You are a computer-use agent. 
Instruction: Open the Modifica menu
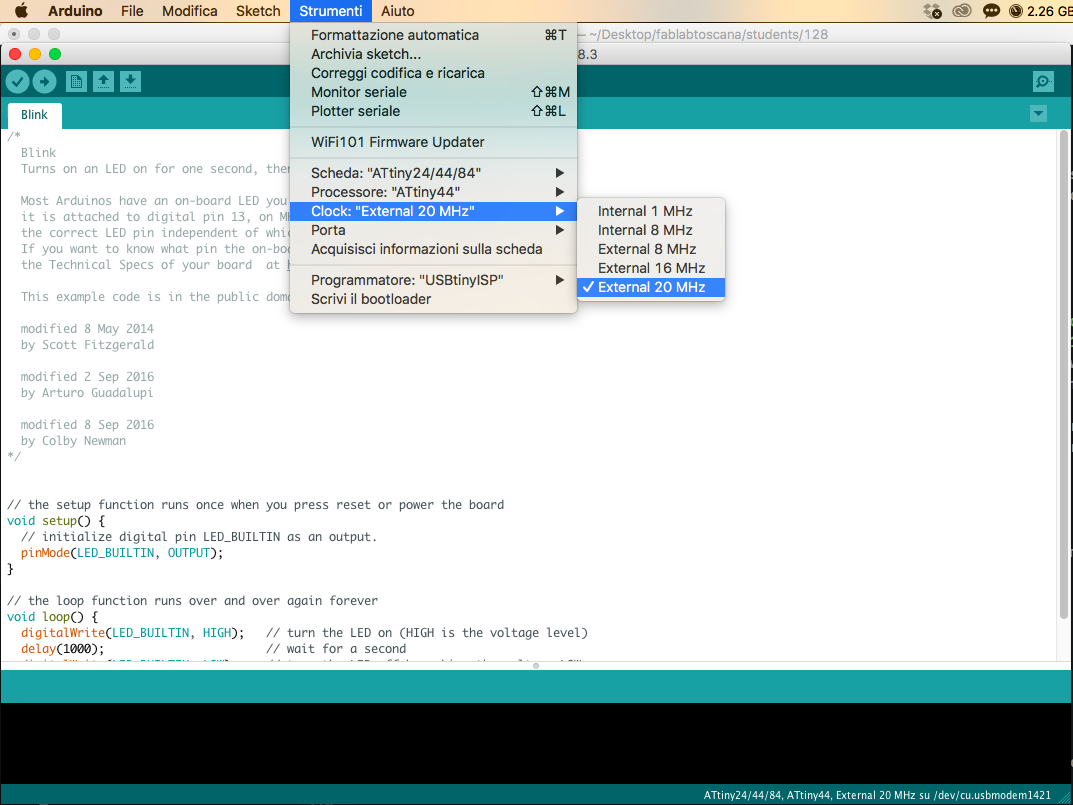click(x=190, y=11)
